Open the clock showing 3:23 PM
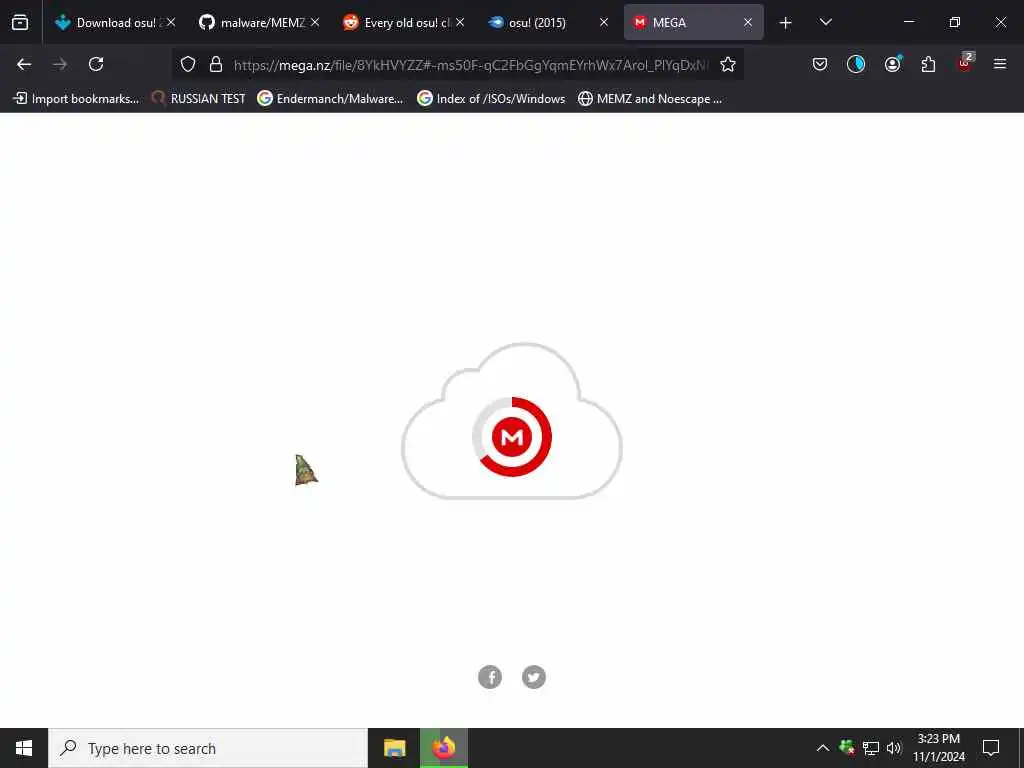This screenshot has height=768, width=1024. pyautogui.click(x=938, y=748)
